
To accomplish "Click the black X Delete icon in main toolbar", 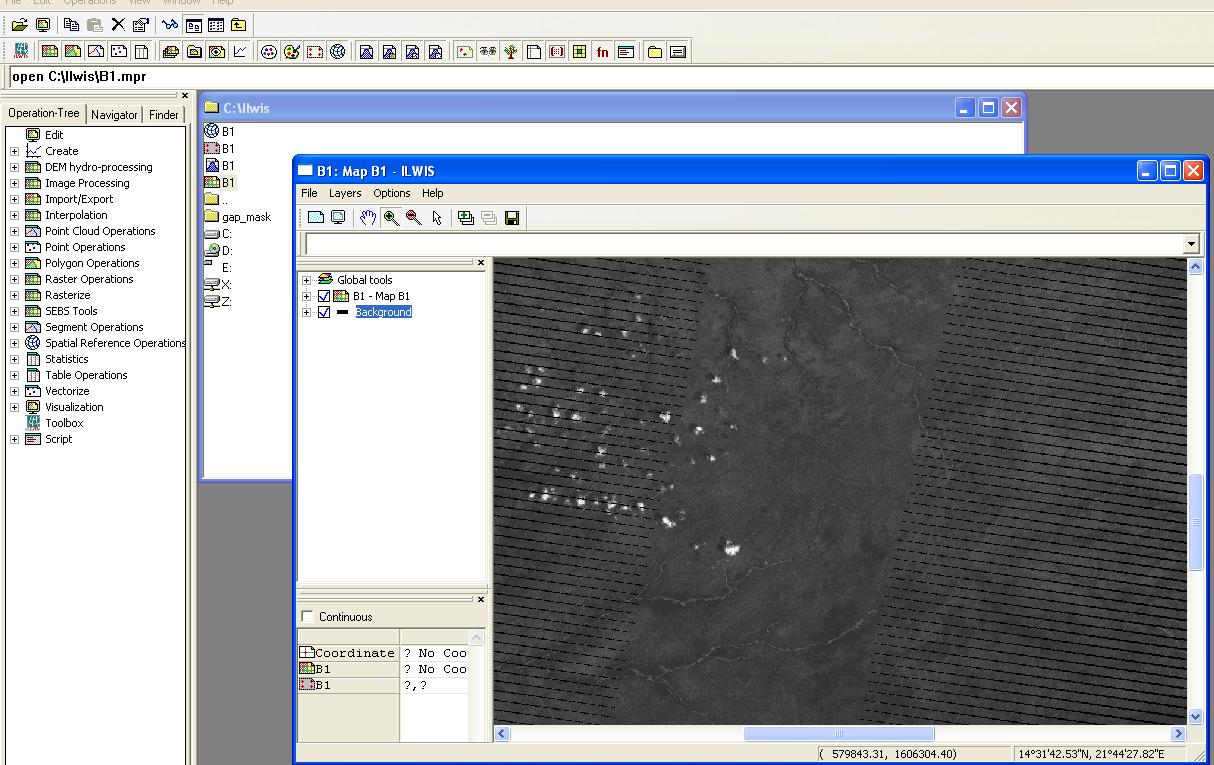I will [118, 25].
